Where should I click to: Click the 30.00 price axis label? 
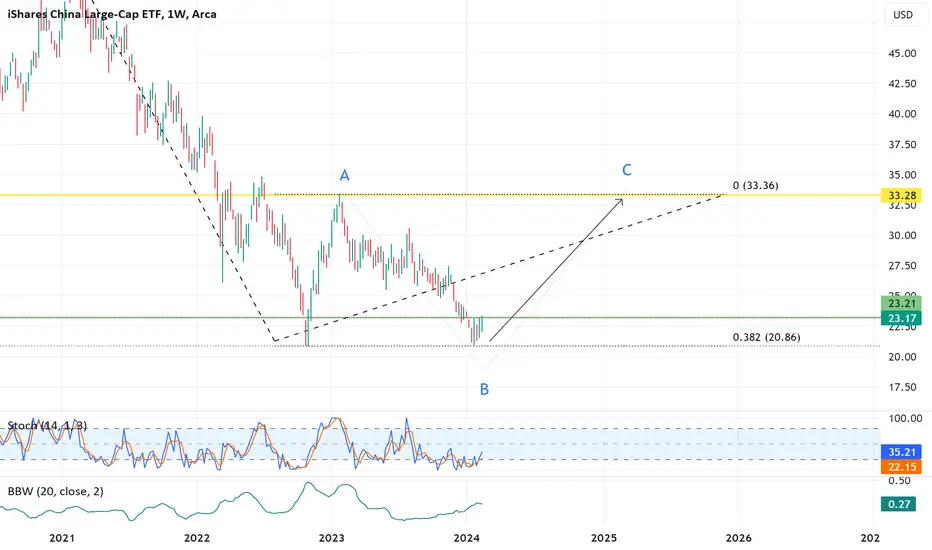[902, 235]
